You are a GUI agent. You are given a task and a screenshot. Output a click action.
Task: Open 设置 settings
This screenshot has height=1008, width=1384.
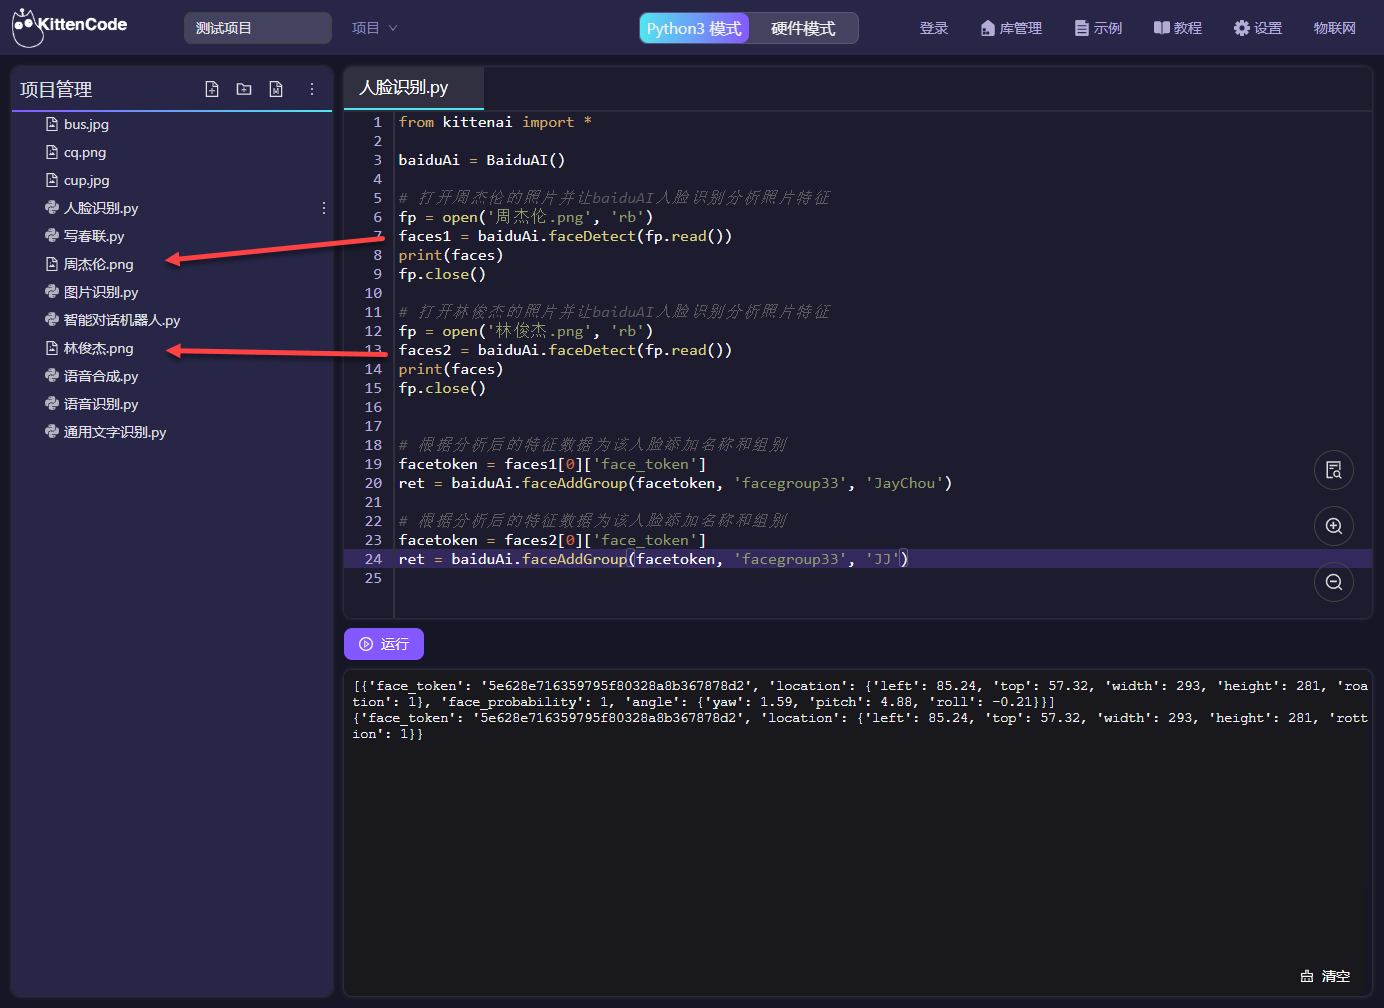coord(1258,28)
